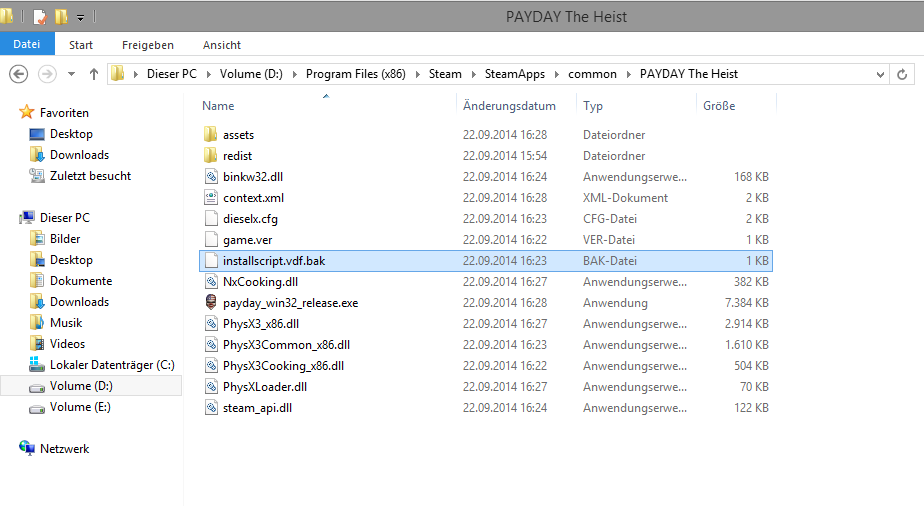Open Desktop under Dieser PC
Viewport: 924px width, 506px height.
click(71, 260)
